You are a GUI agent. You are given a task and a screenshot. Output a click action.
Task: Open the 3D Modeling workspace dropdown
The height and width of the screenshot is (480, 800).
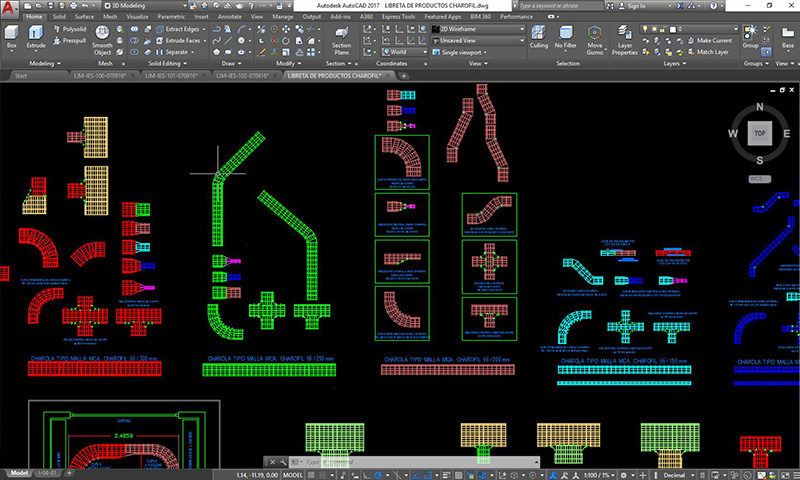(144, 6)
